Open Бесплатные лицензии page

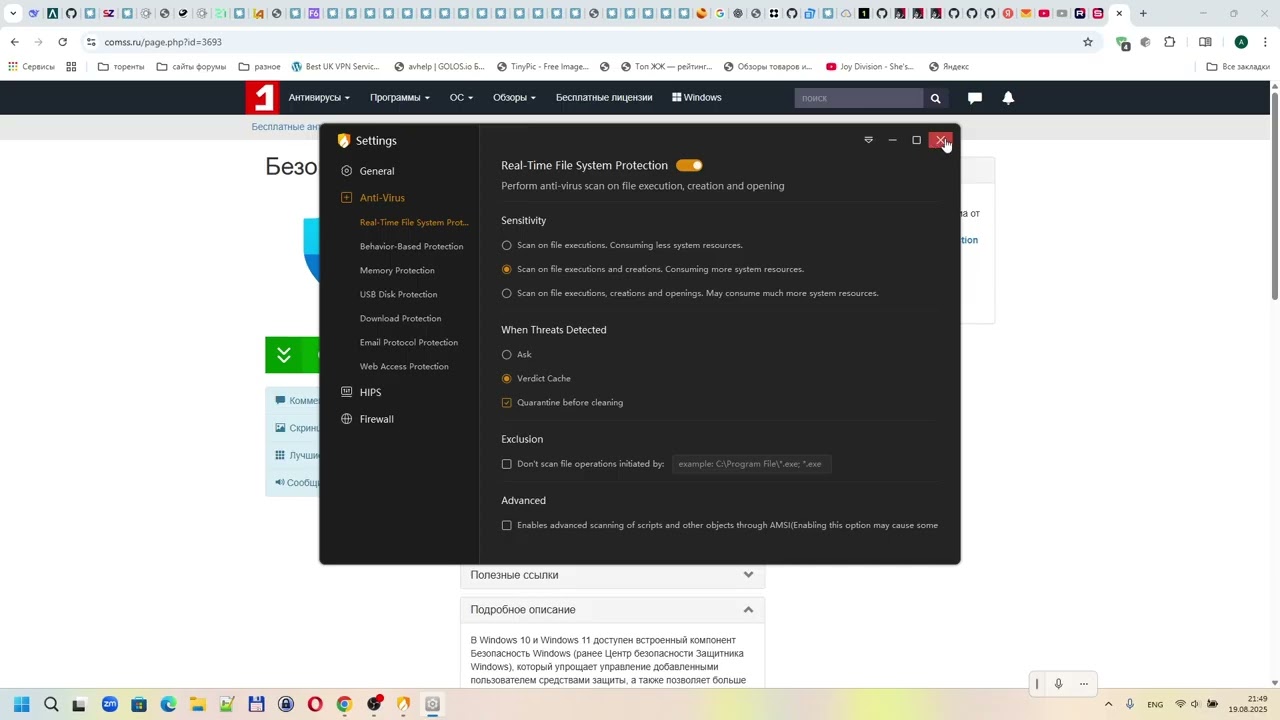click(x=604, y=97)
